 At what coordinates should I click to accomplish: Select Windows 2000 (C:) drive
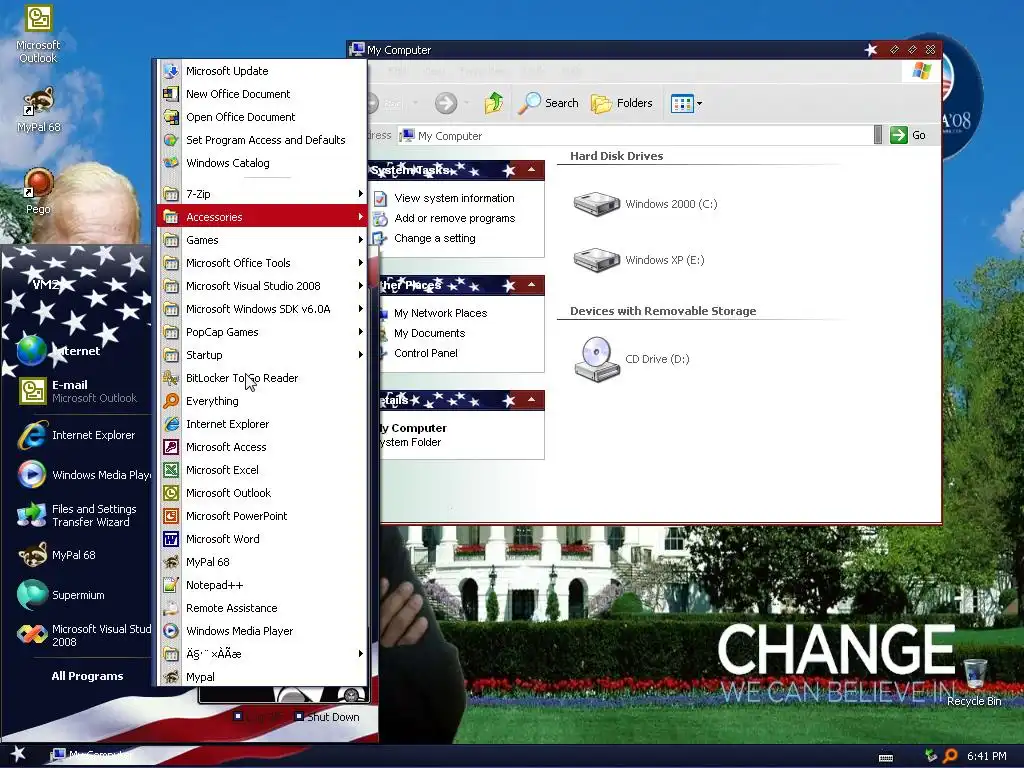pos(645,204)
